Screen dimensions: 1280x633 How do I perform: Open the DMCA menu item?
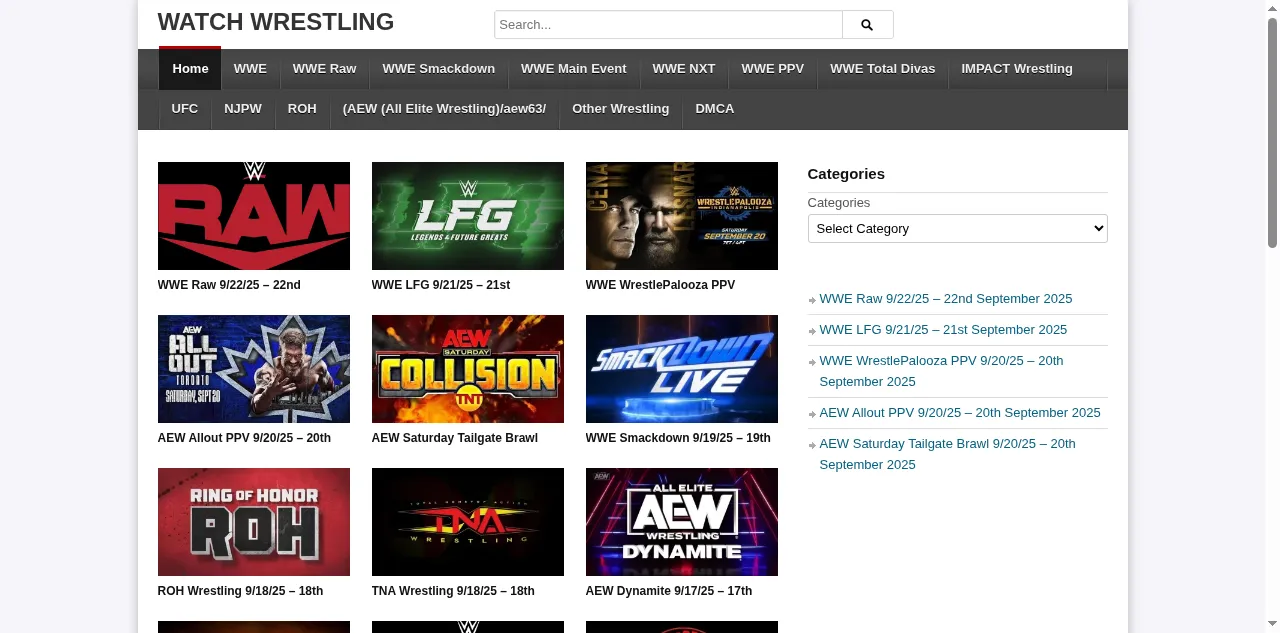715,109
